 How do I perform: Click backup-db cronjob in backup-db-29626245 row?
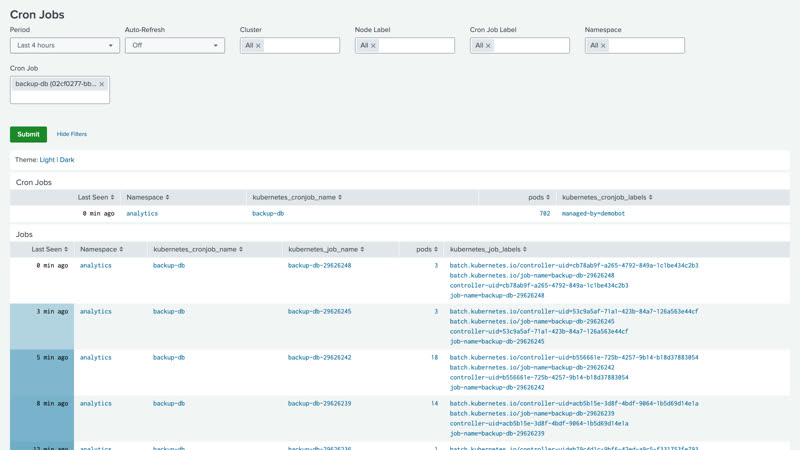(169, 311)
